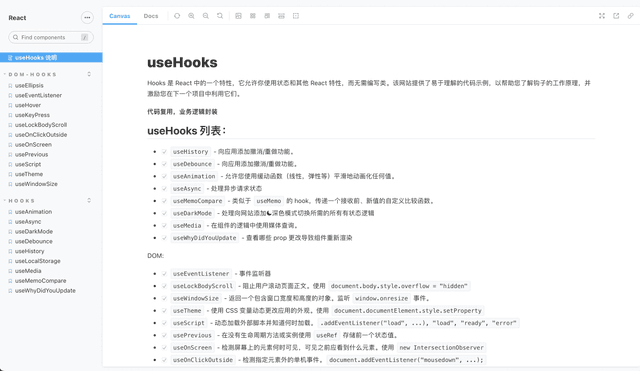Enable the measure tool icon

tap(281, 16)
